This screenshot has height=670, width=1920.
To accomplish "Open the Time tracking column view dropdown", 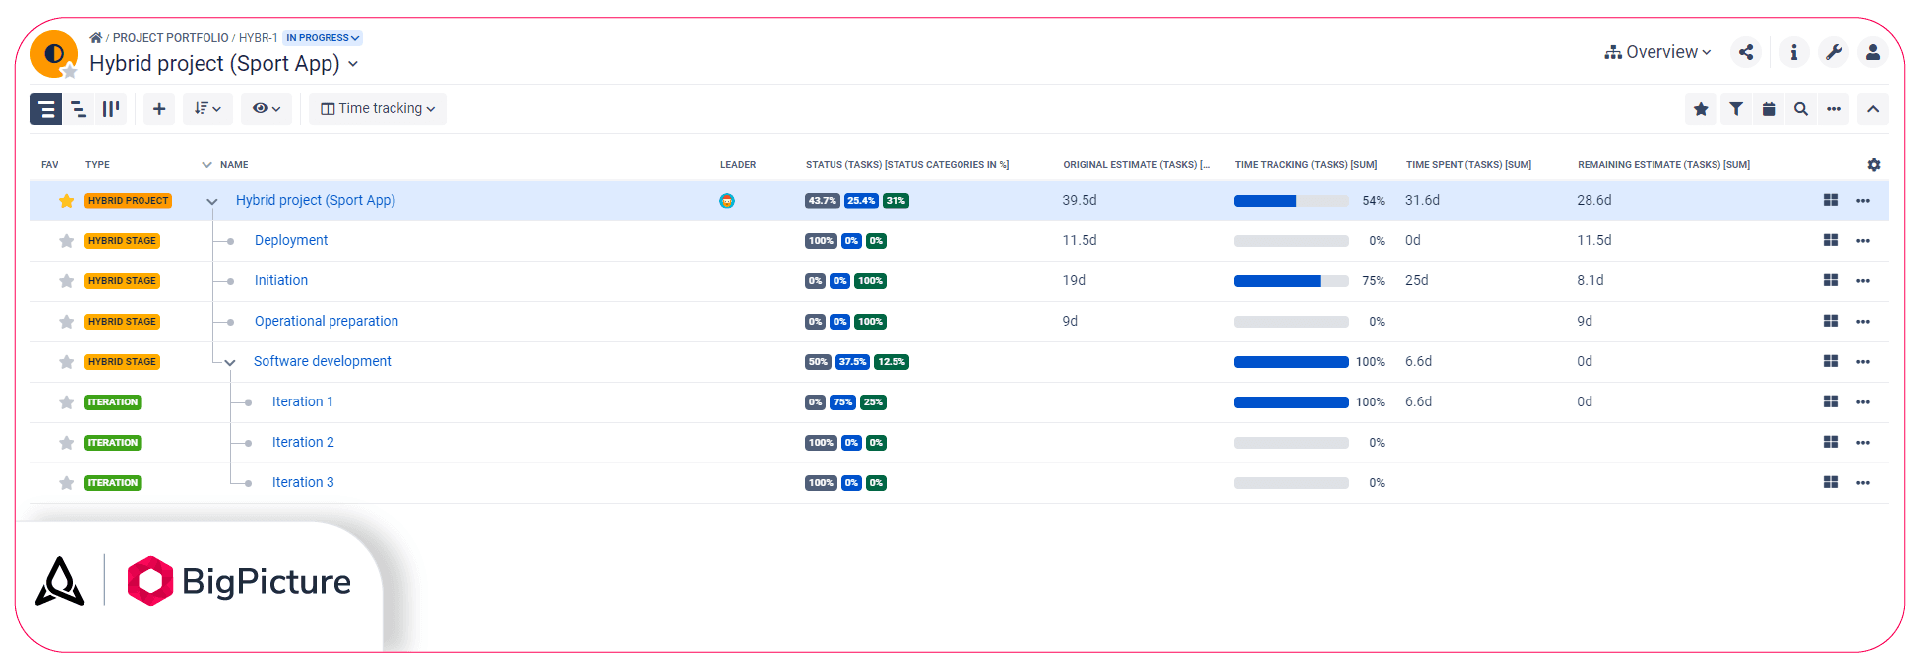I will [378, 109].
